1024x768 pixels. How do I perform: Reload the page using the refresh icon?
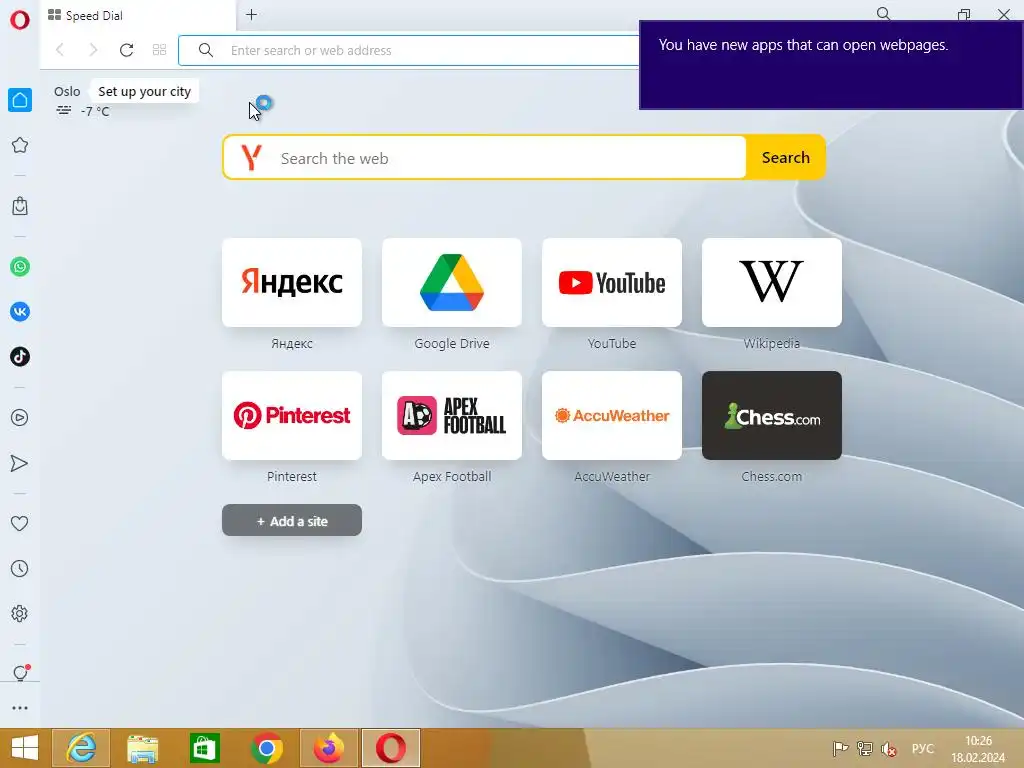[127, 50]
